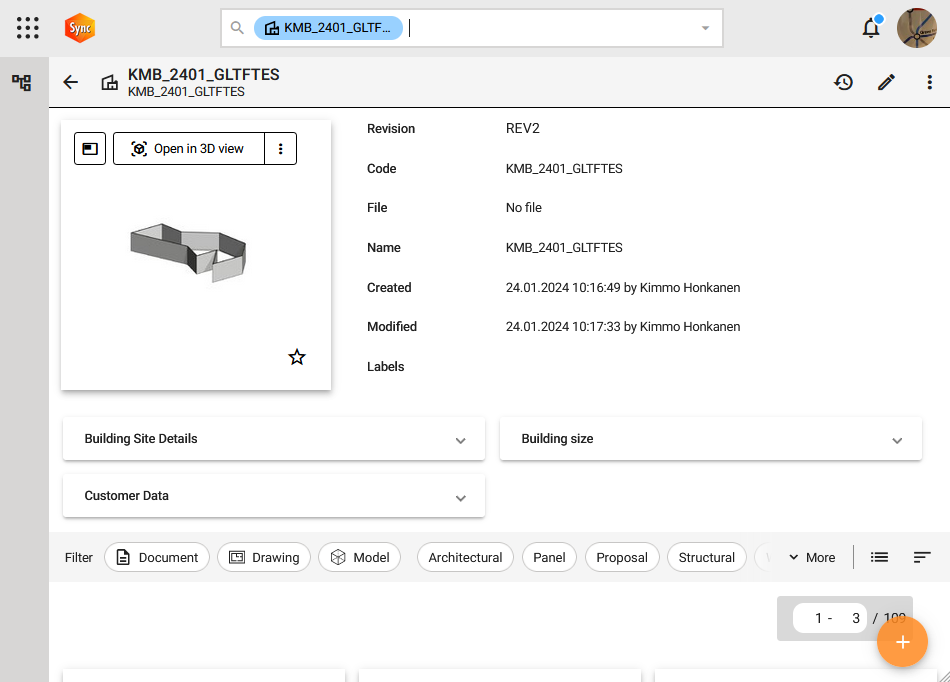Open the notifications bell
950x682 pixels.
[x=871, y=28]
